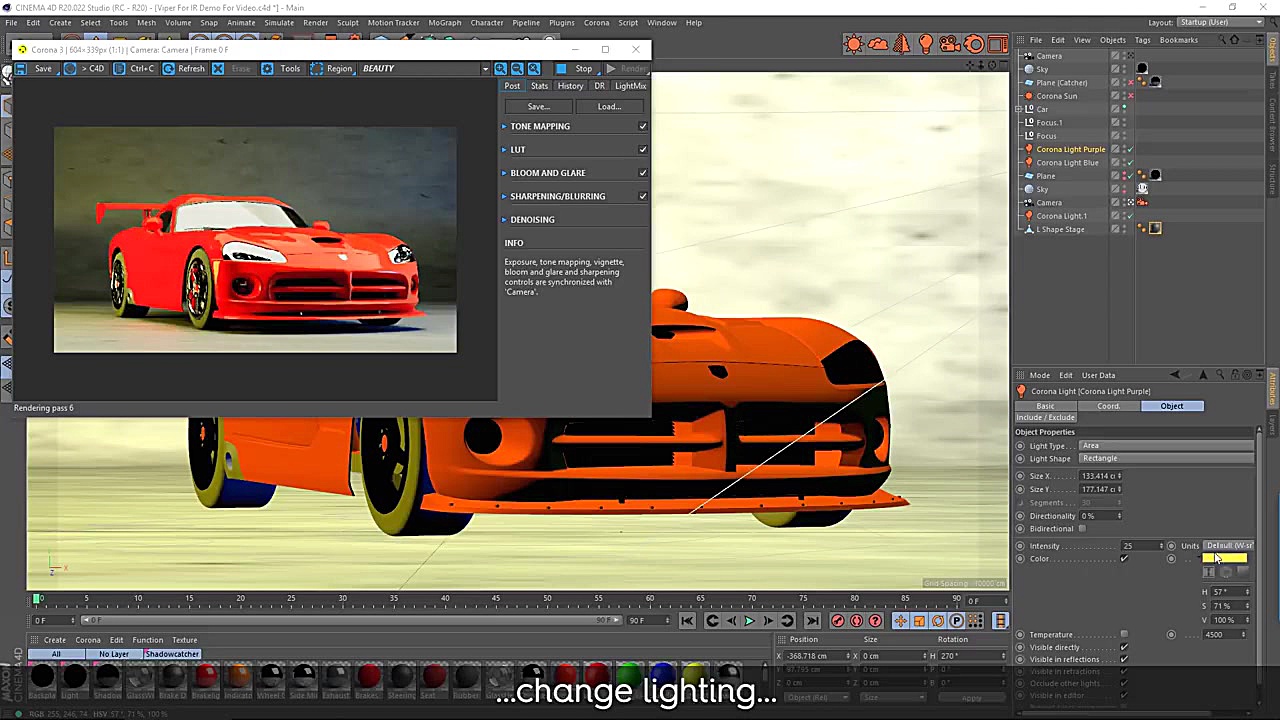The height and width of the screenshot is (720, 1280).
Task: Uncheck the Bloom and Glare checkbox
Action: pyautogui.click(x=642, y=173)
